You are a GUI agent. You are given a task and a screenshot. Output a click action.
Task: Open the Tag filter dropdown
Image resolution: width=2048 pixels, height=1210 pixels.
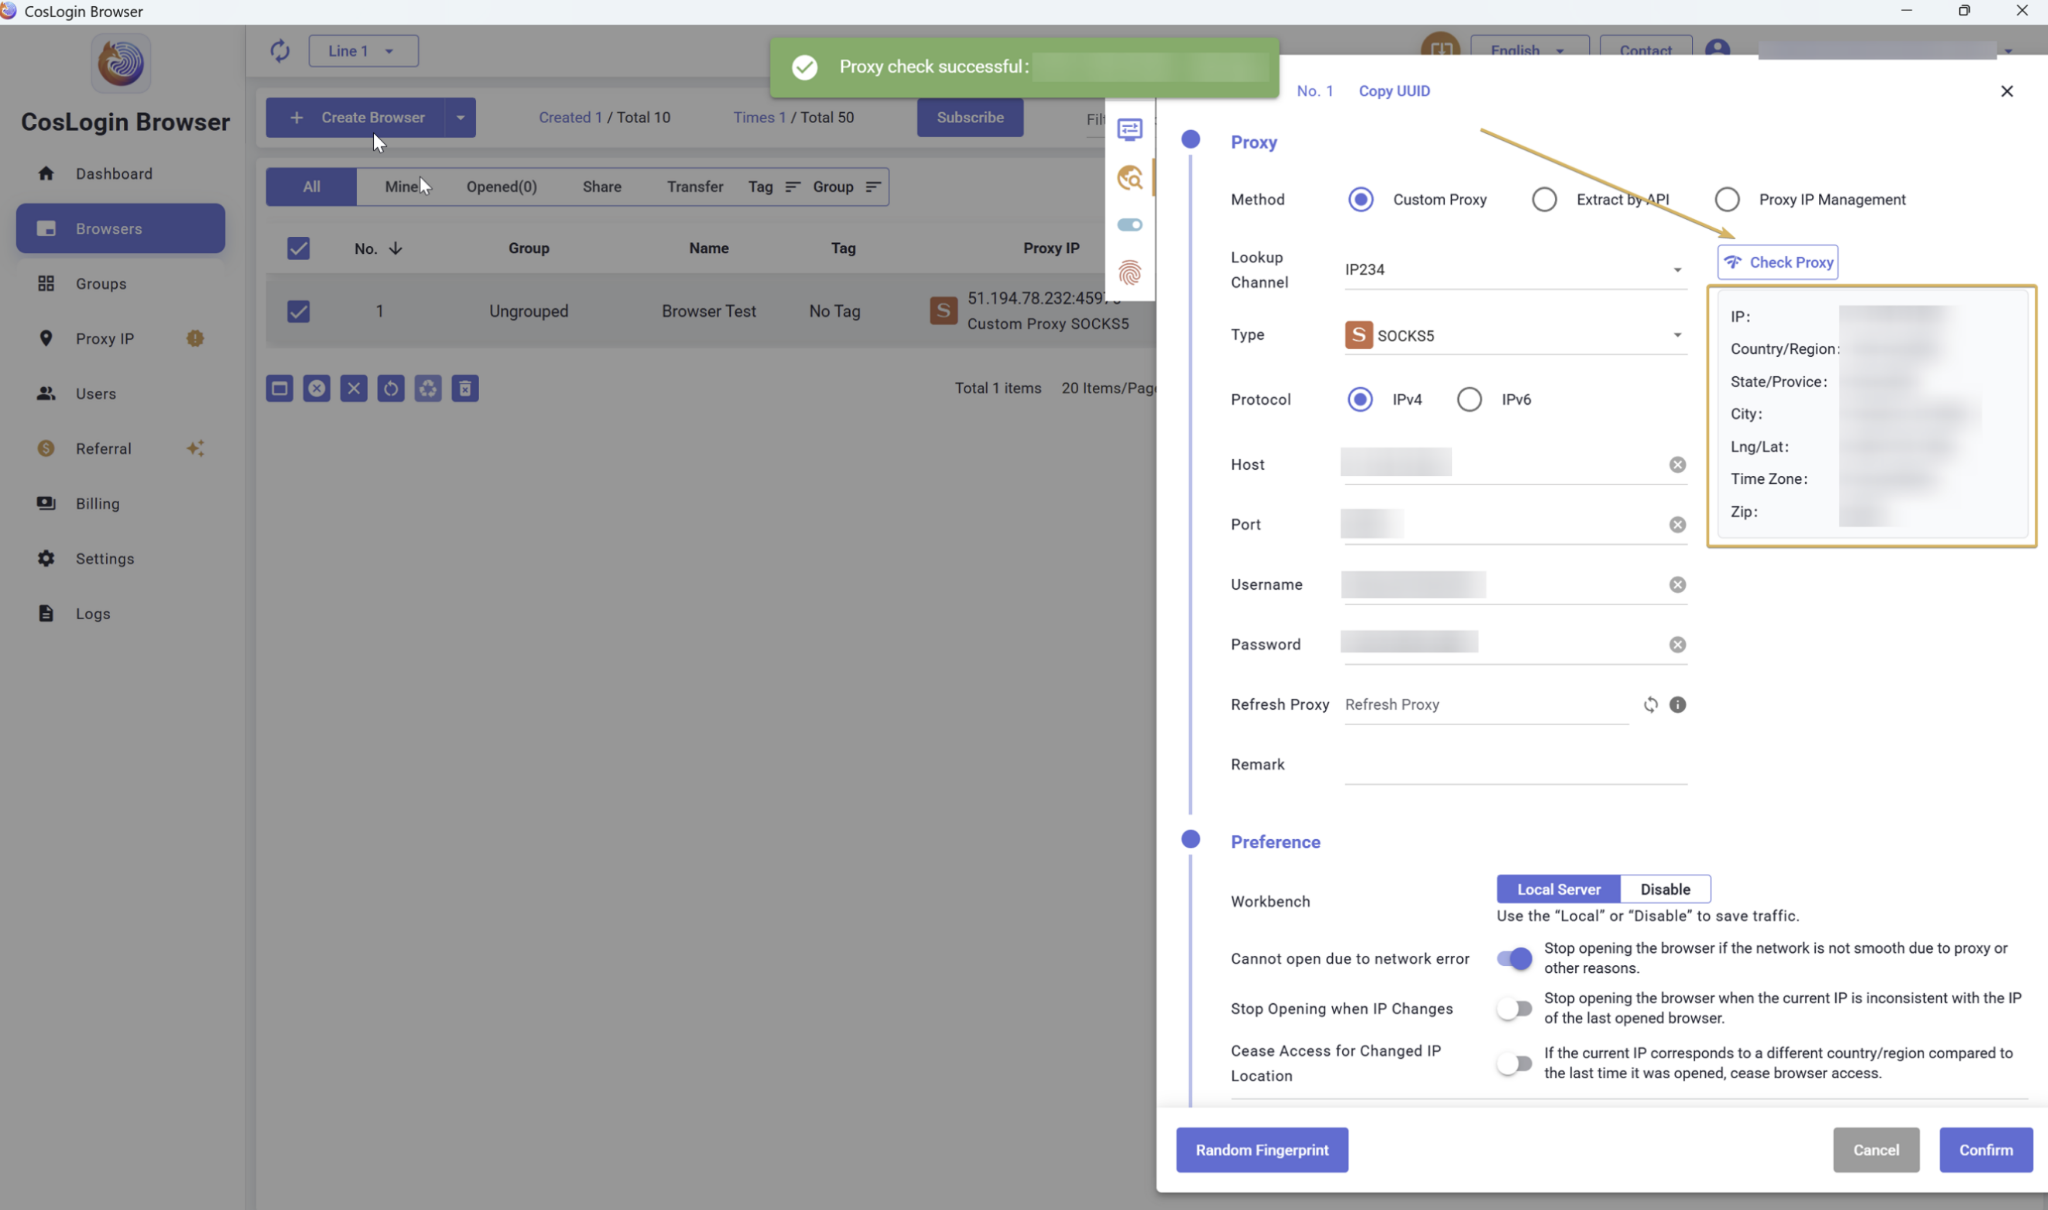point(774,187)
